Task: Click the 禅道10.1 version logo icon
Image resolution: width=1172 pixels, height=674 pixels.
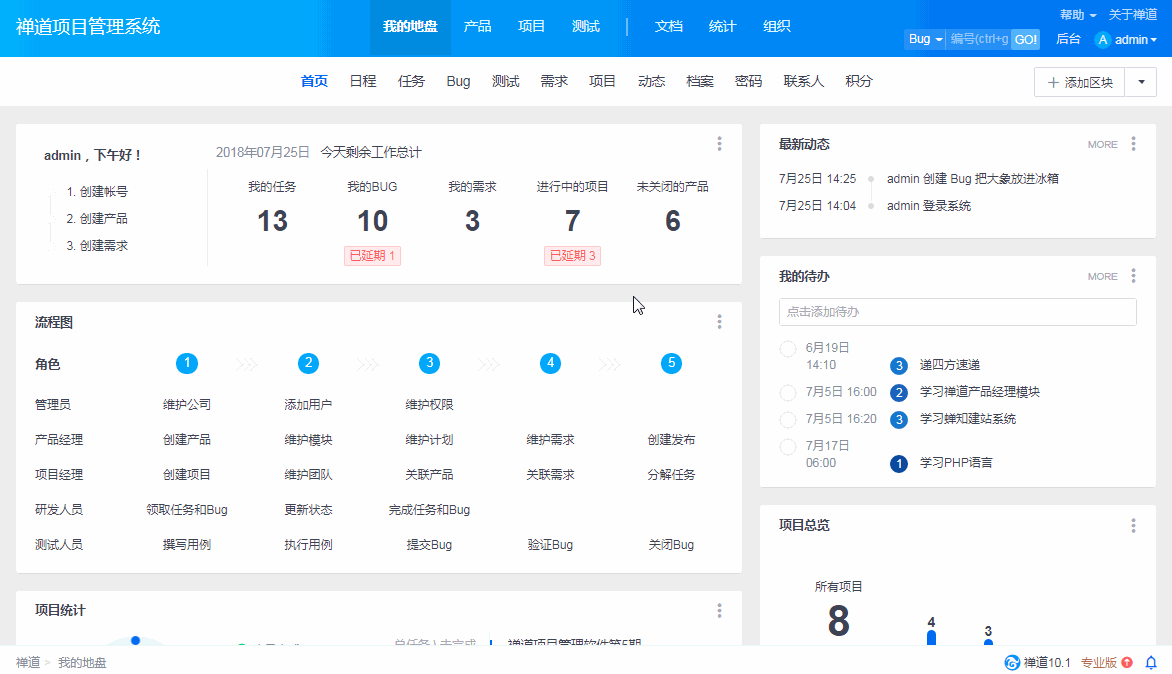Action: click(1012, 662)
